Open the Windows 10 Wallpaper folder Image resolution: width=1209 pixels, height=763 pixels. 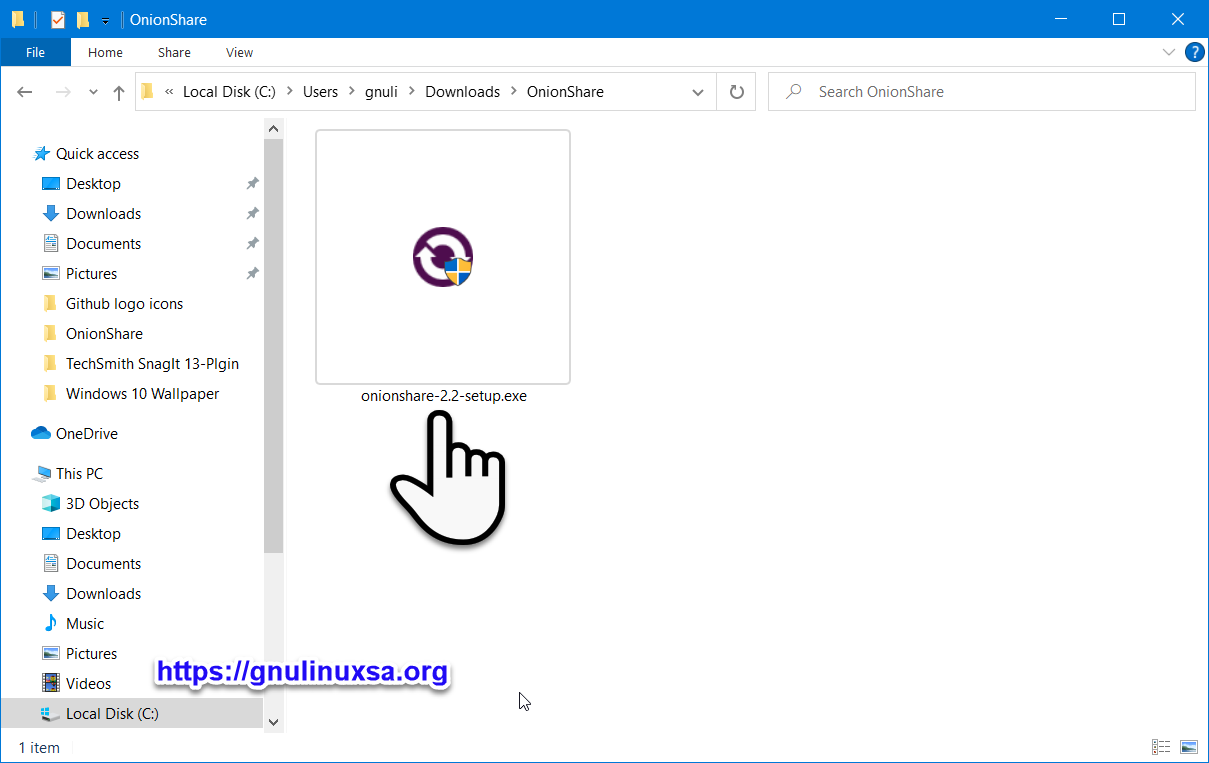coord(142,394)
